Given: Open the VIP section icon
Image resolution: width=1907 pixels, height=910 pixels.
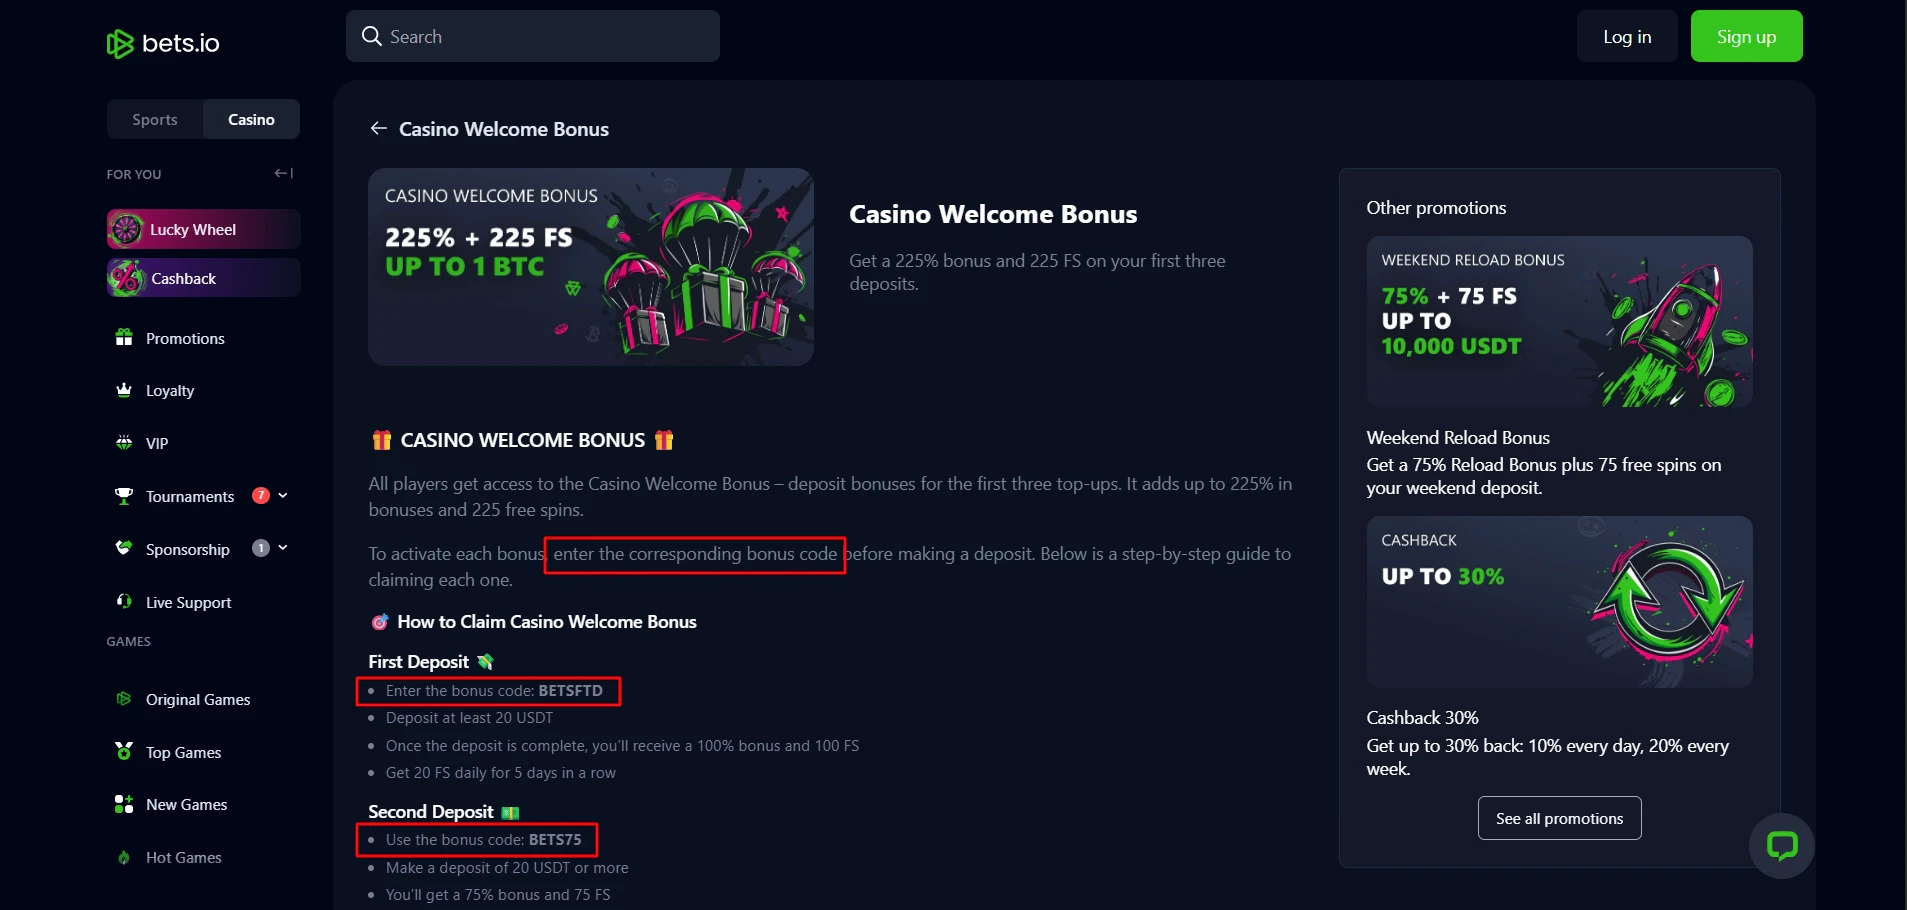Looking at the screenshot, I should [x=123, y=443].
